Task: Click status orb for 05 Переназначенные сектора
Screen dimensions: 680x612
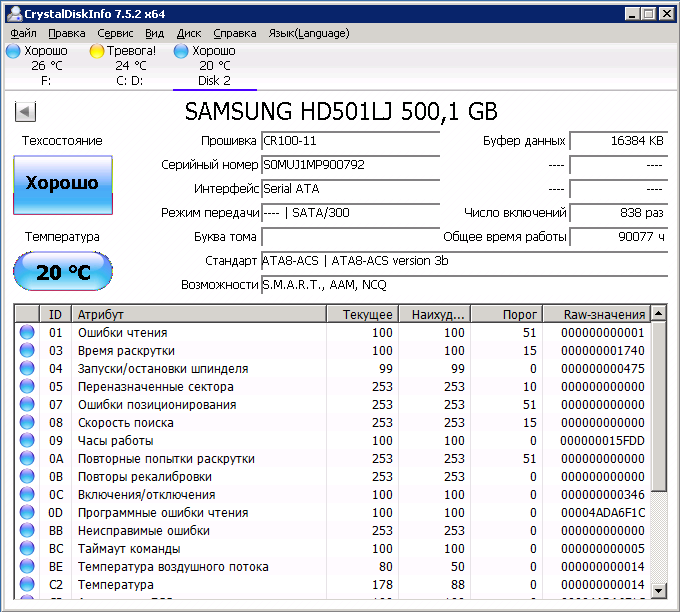Action: coord(27,386)
